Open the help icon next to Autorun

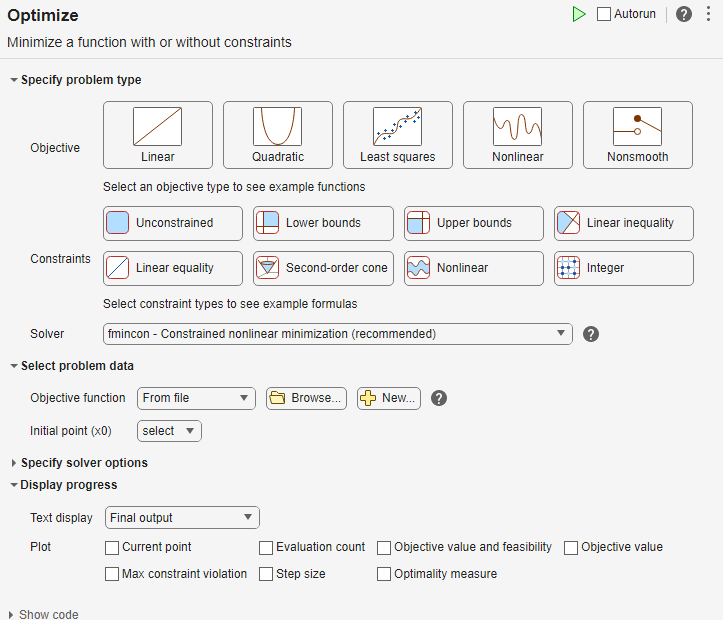pyautogui.click(x=683, y=14)
